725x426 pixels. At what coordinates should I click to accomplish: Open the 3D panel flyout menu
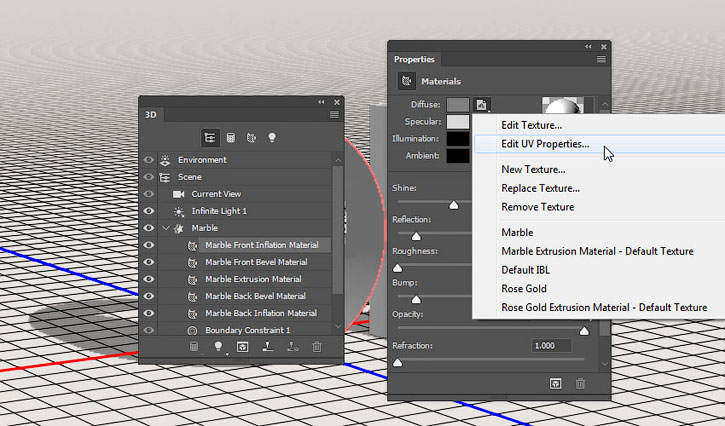pos(334,115)
